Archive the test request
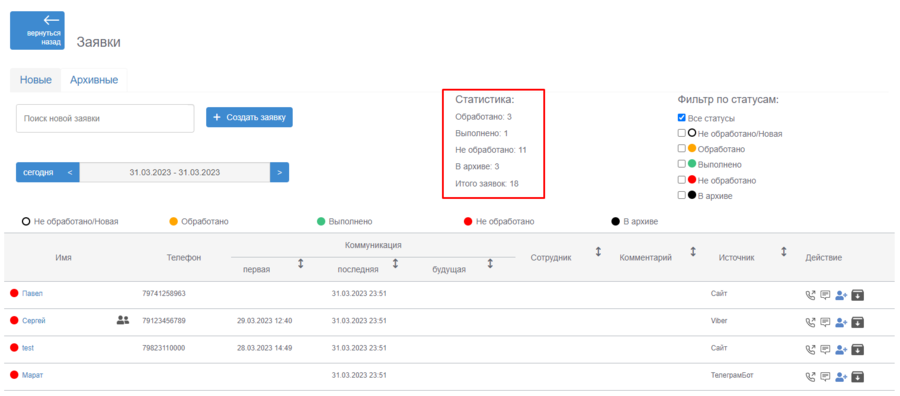 (858, 350)
